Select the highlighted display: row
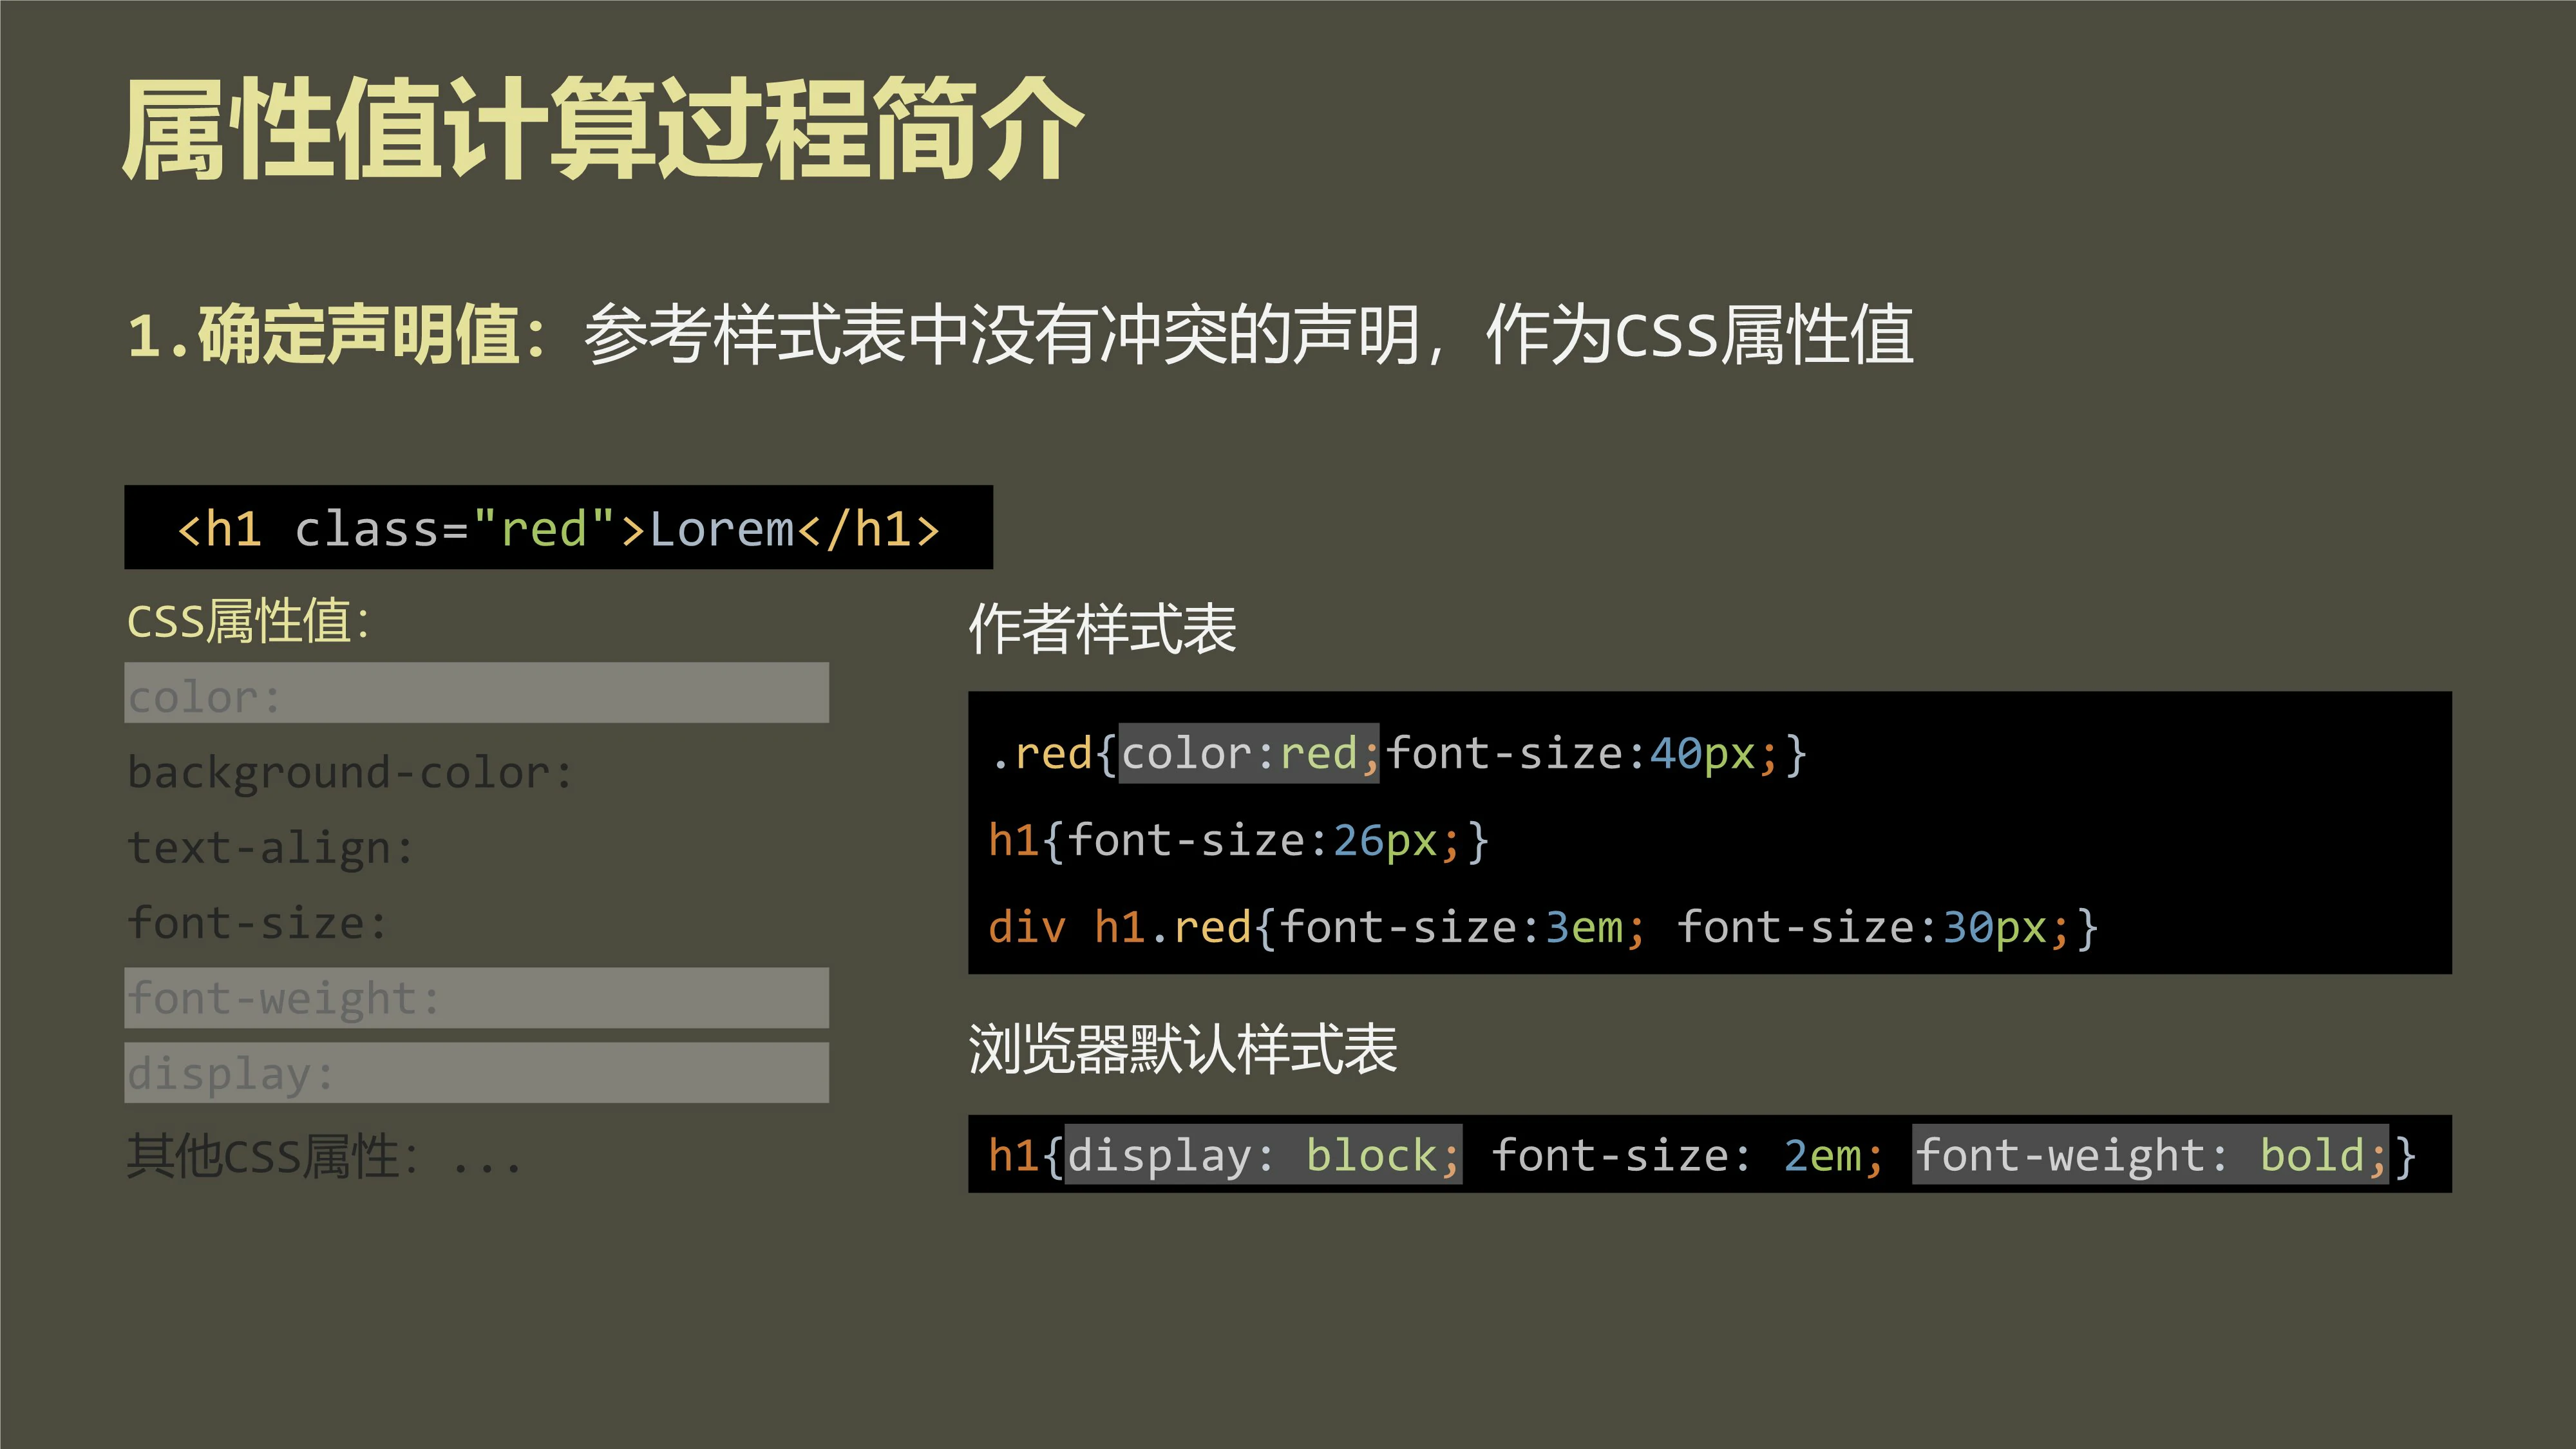This screenshot has width=2576, height=1449. 476,1074
